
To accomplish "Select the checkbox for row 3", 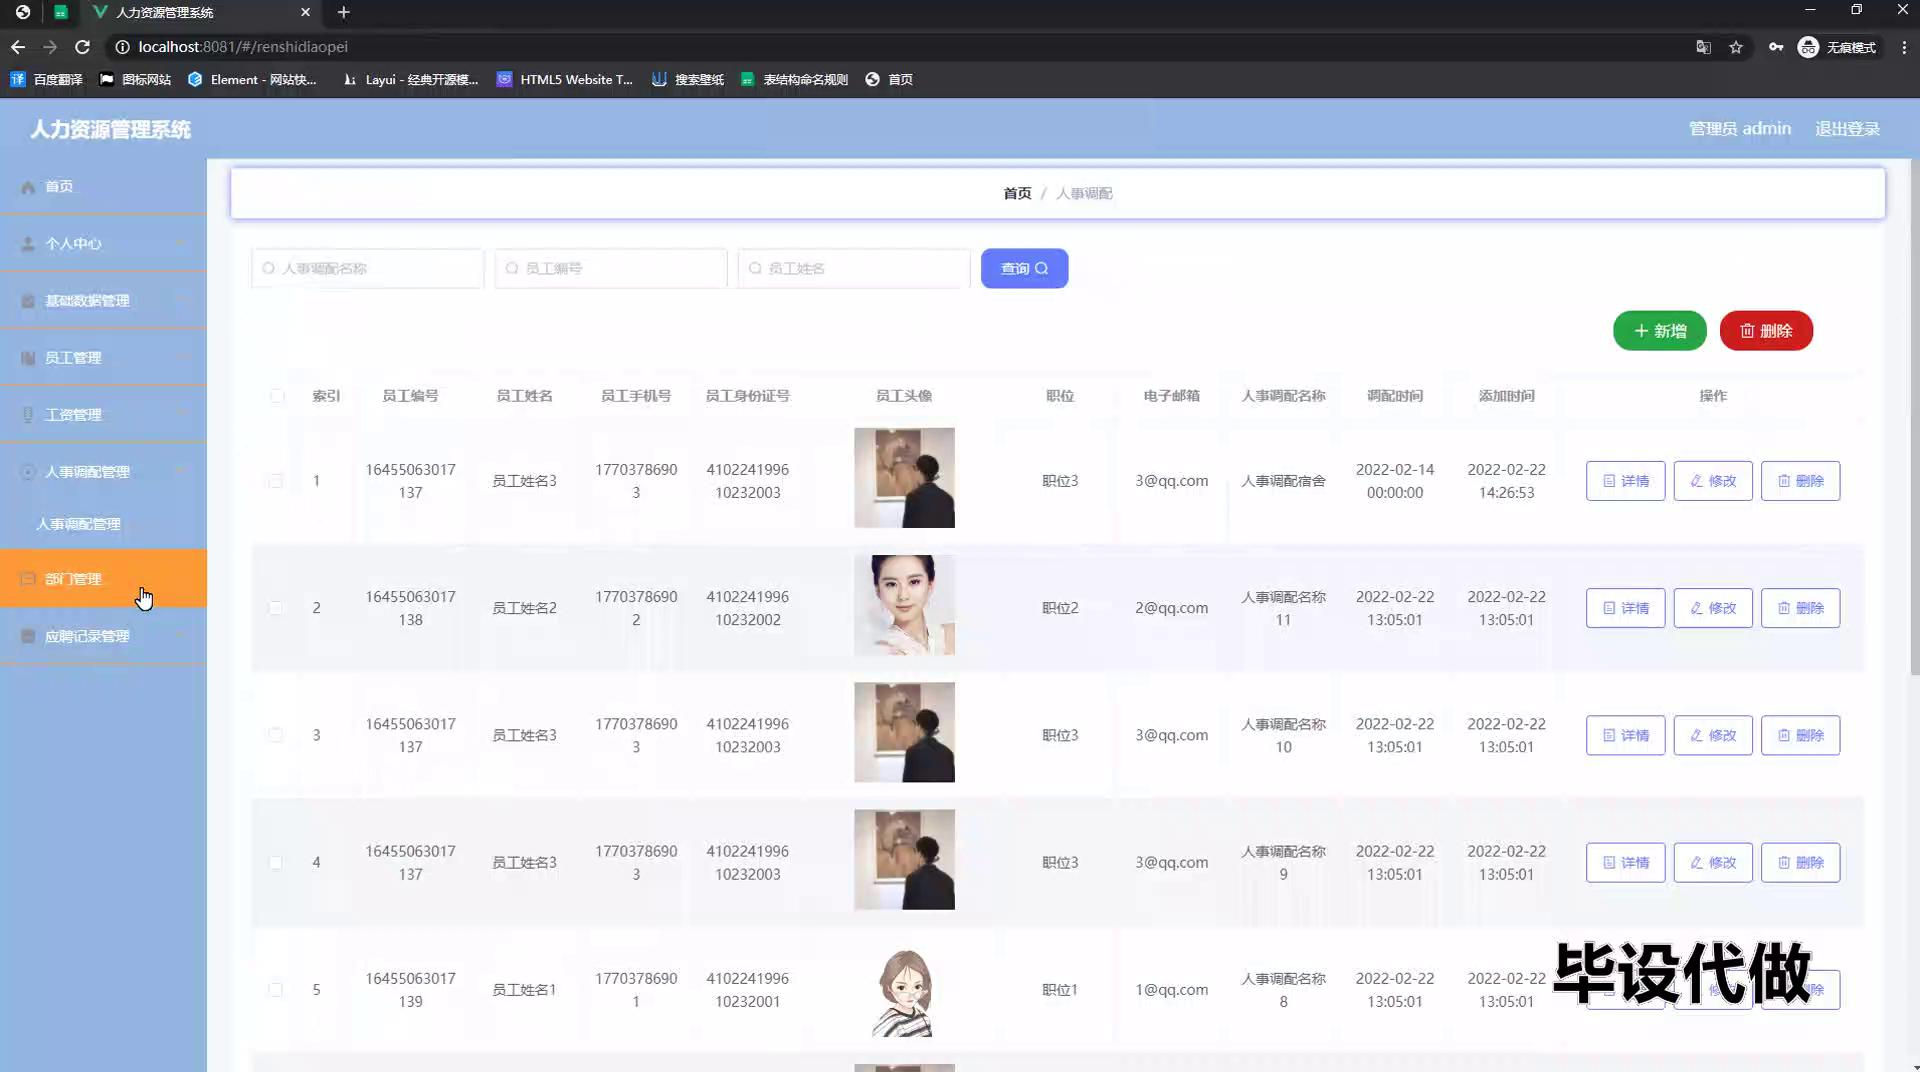I will 275,735.
